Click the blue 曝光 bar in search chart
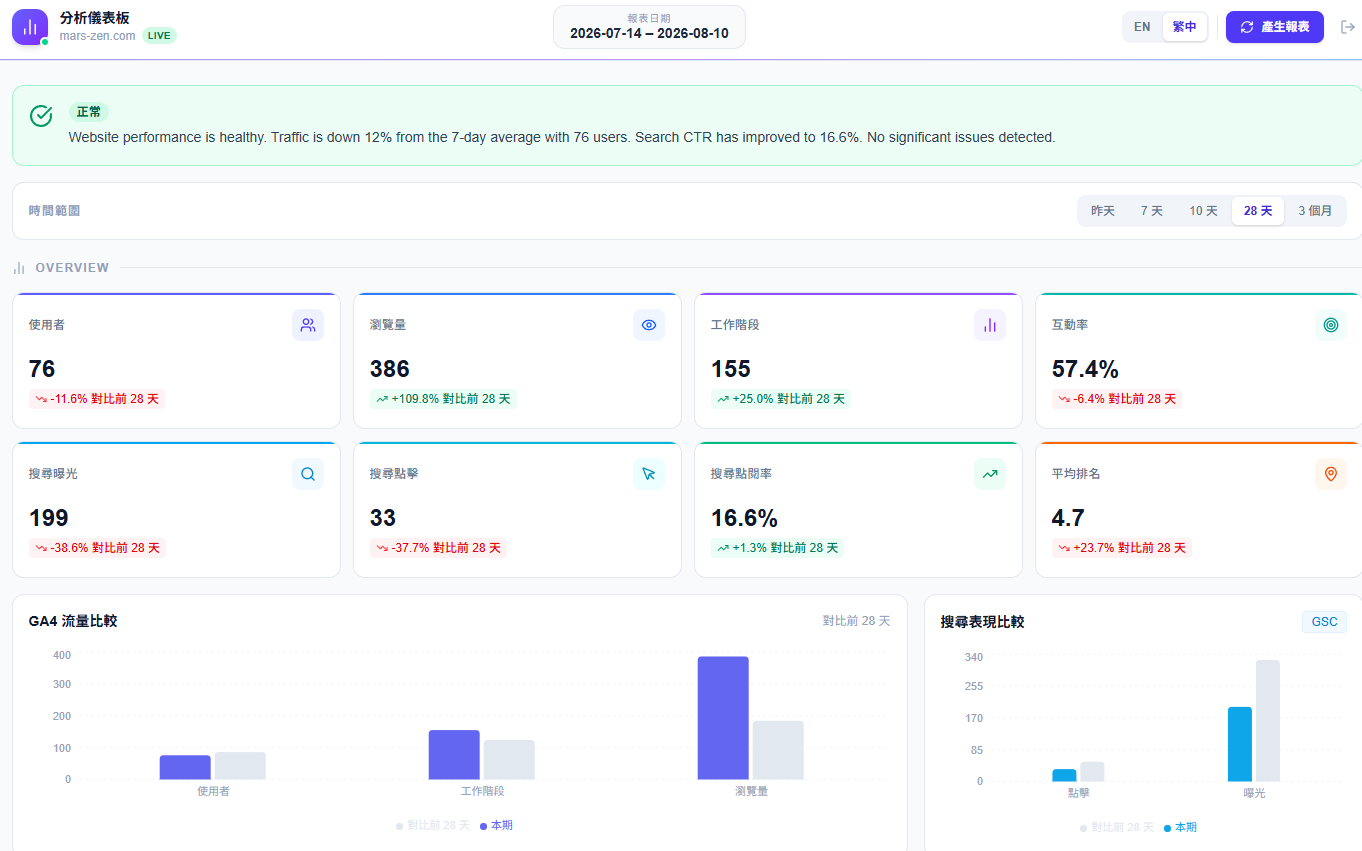 [1240, 744]
